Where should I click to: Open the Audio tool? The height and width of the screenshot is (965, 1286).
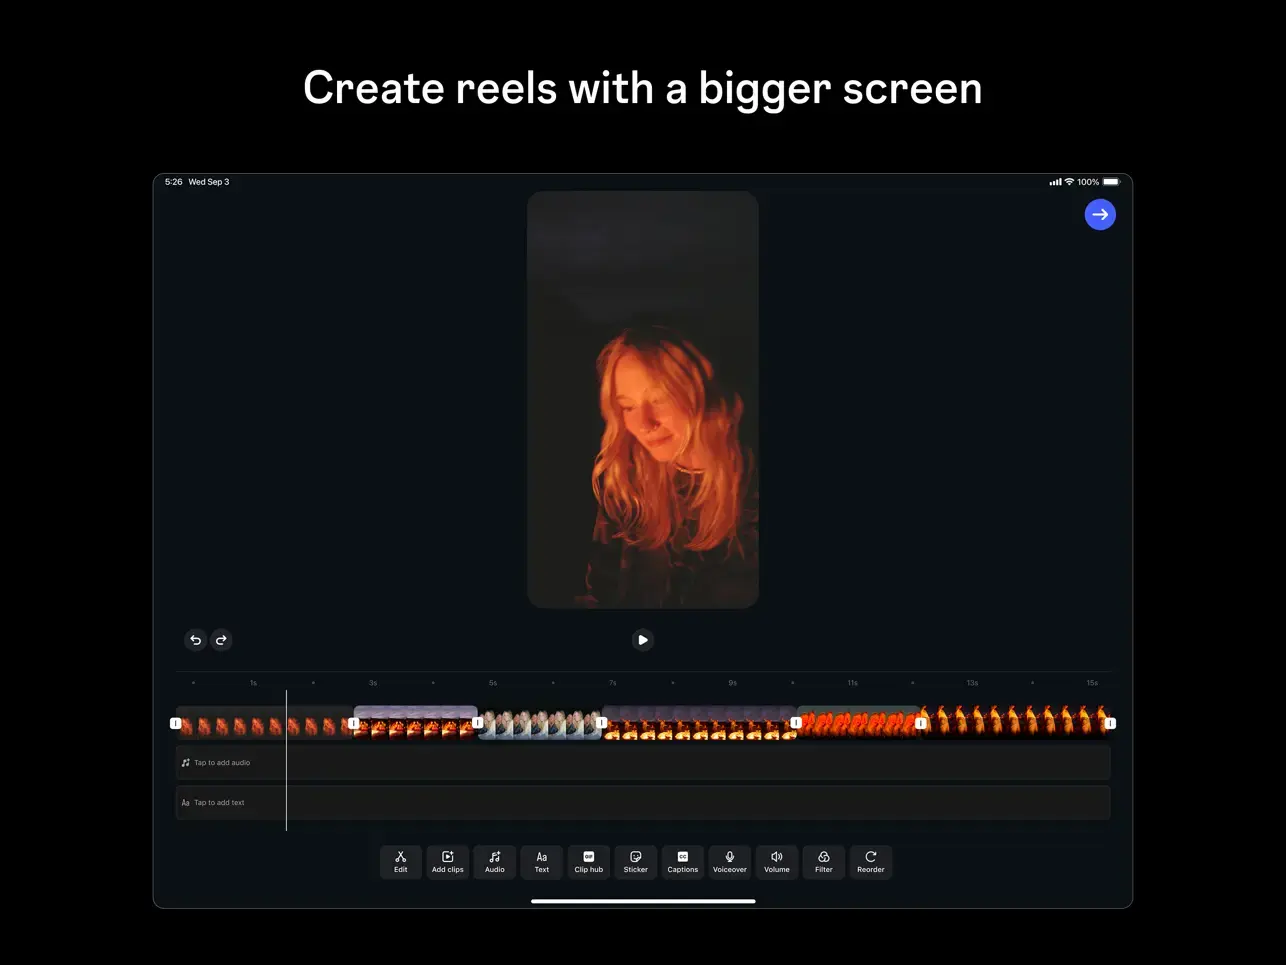pyautogui.click(x=494, y=861)
